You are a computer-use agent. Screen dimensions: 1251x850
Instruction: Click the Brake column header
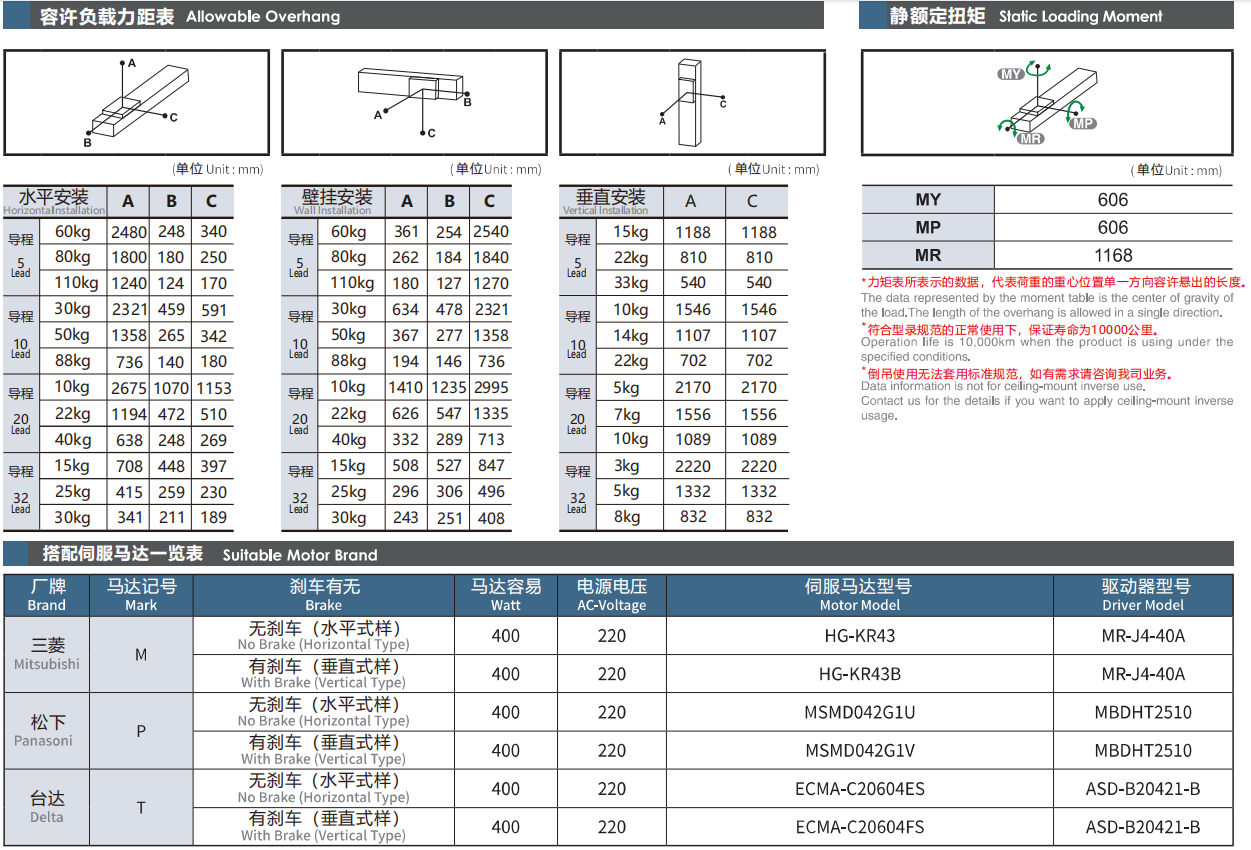coord(323,595)
